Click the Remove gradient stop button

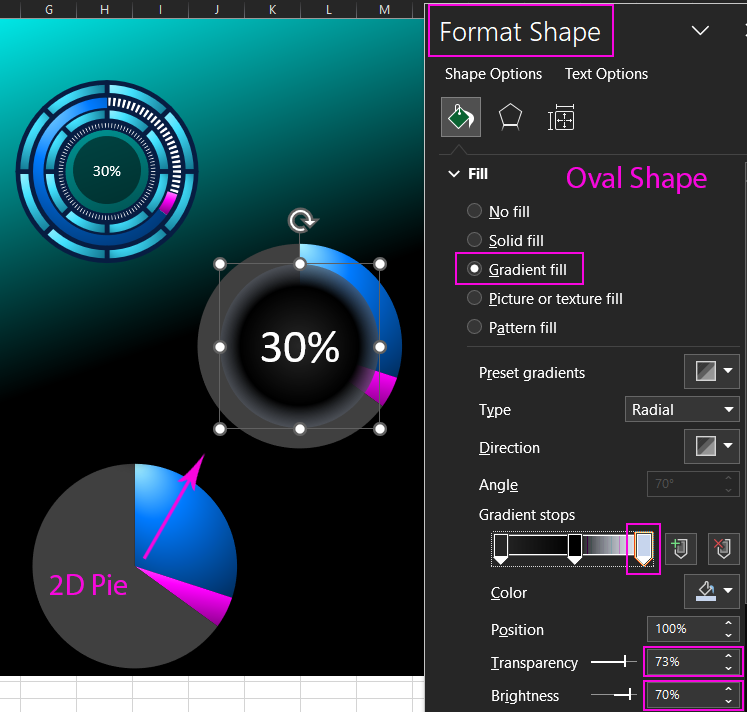coord(722,548)
